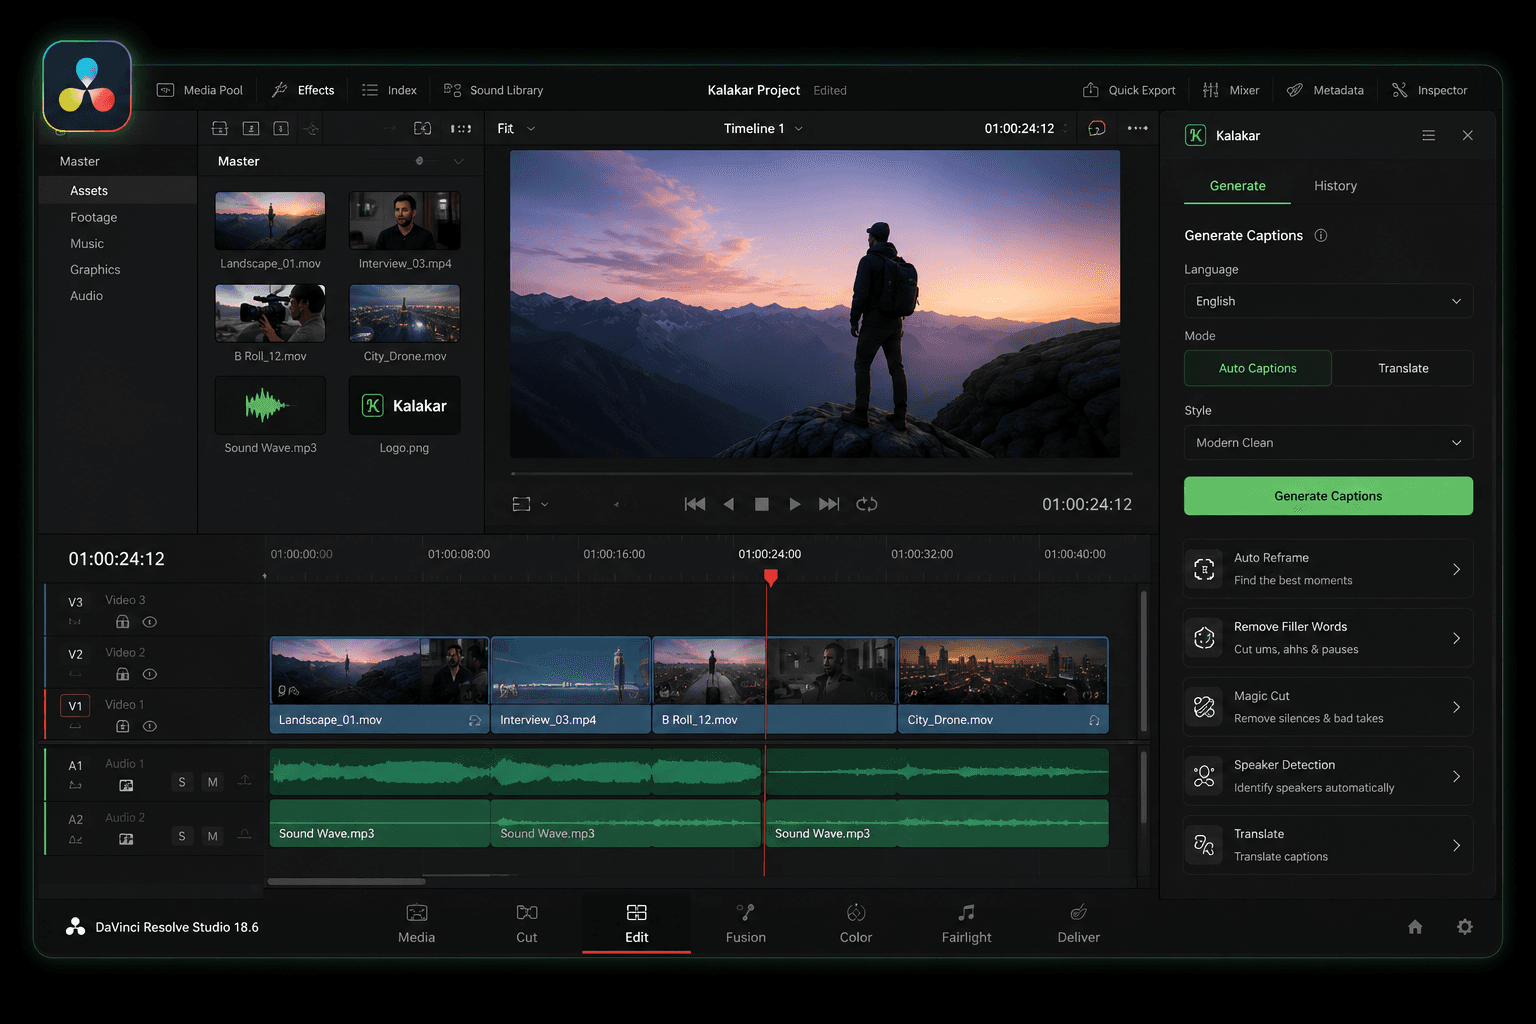This screenshot has width=1536, height=1024.
Task: Select the City_Drone.mov clip on the timeline
Action: (1004, 685)
